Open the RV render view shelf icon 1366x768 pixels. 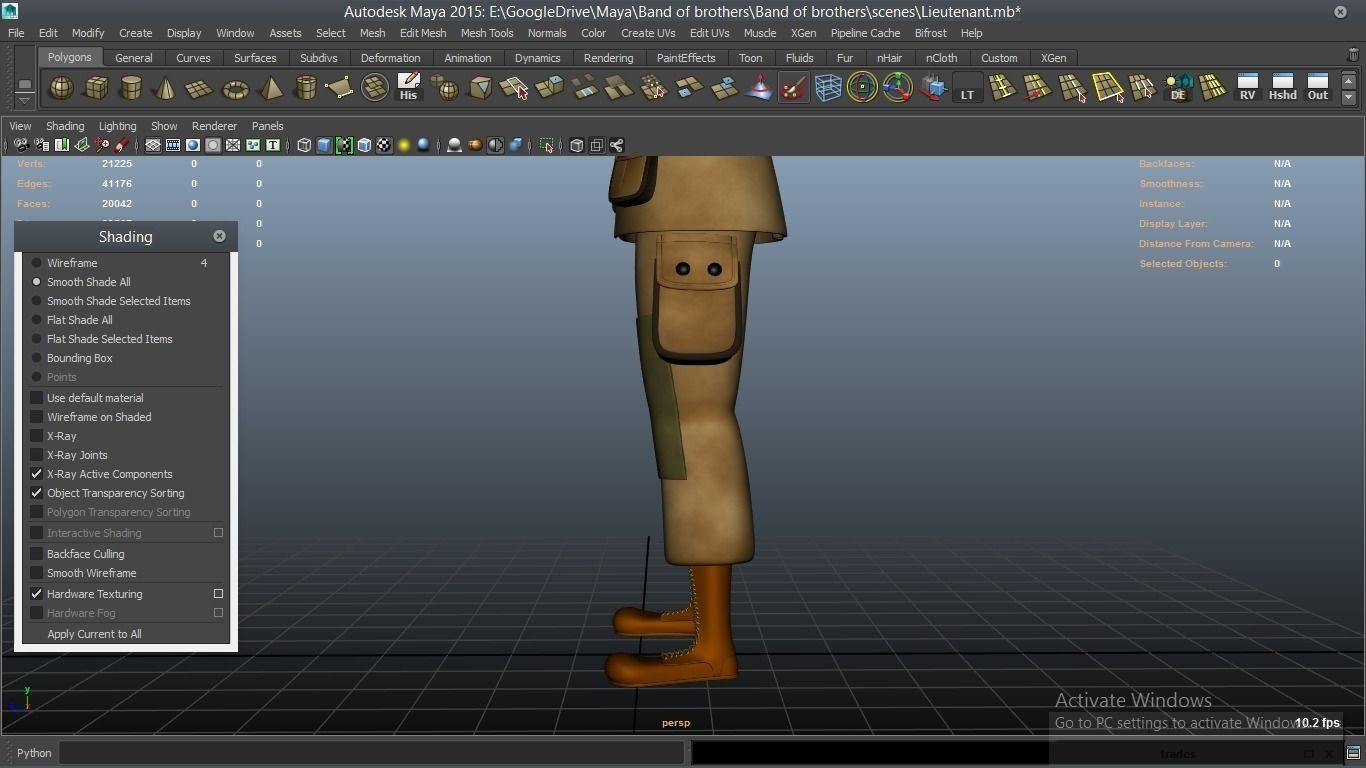coord(1247,88)
